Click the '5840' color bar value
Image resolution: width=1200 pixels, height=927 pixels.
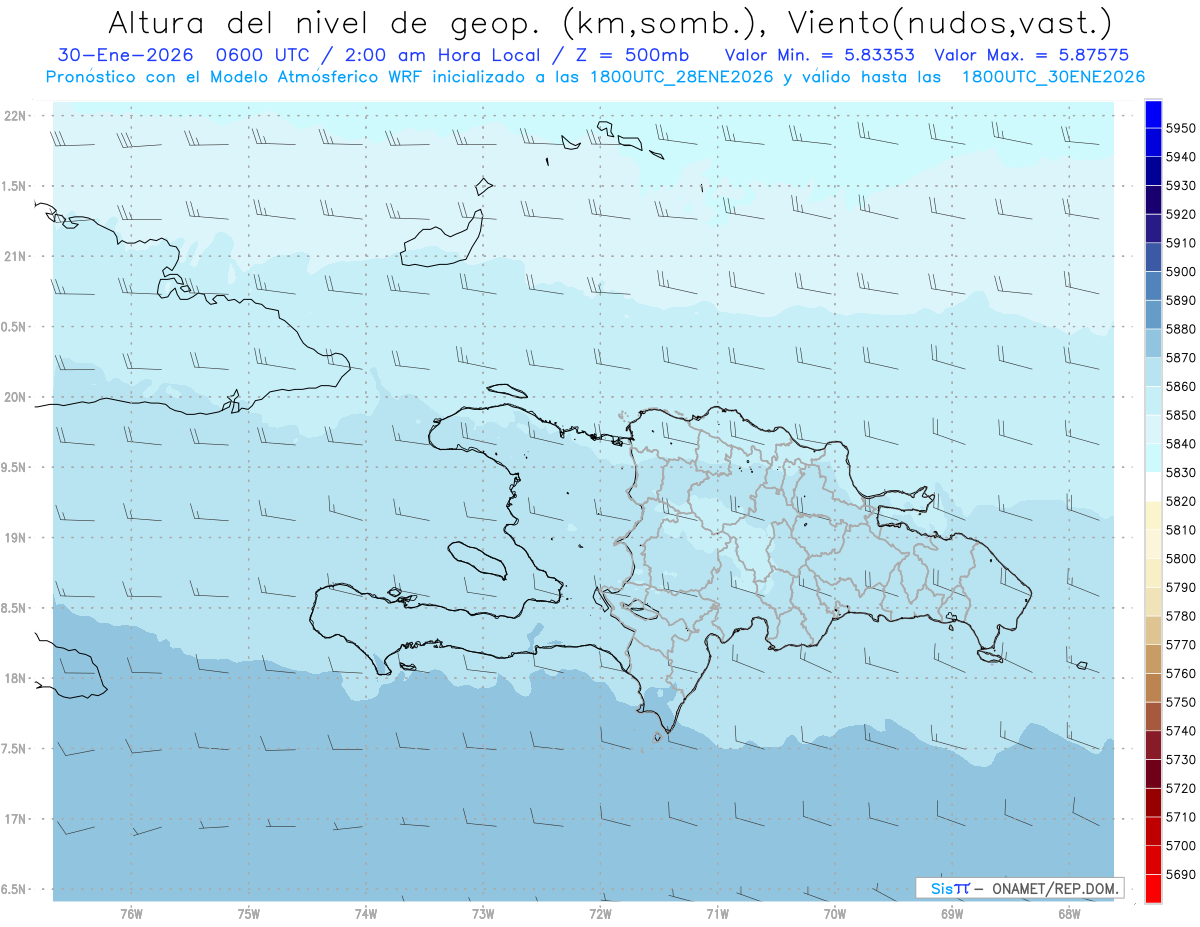(x=1180, y=444)
